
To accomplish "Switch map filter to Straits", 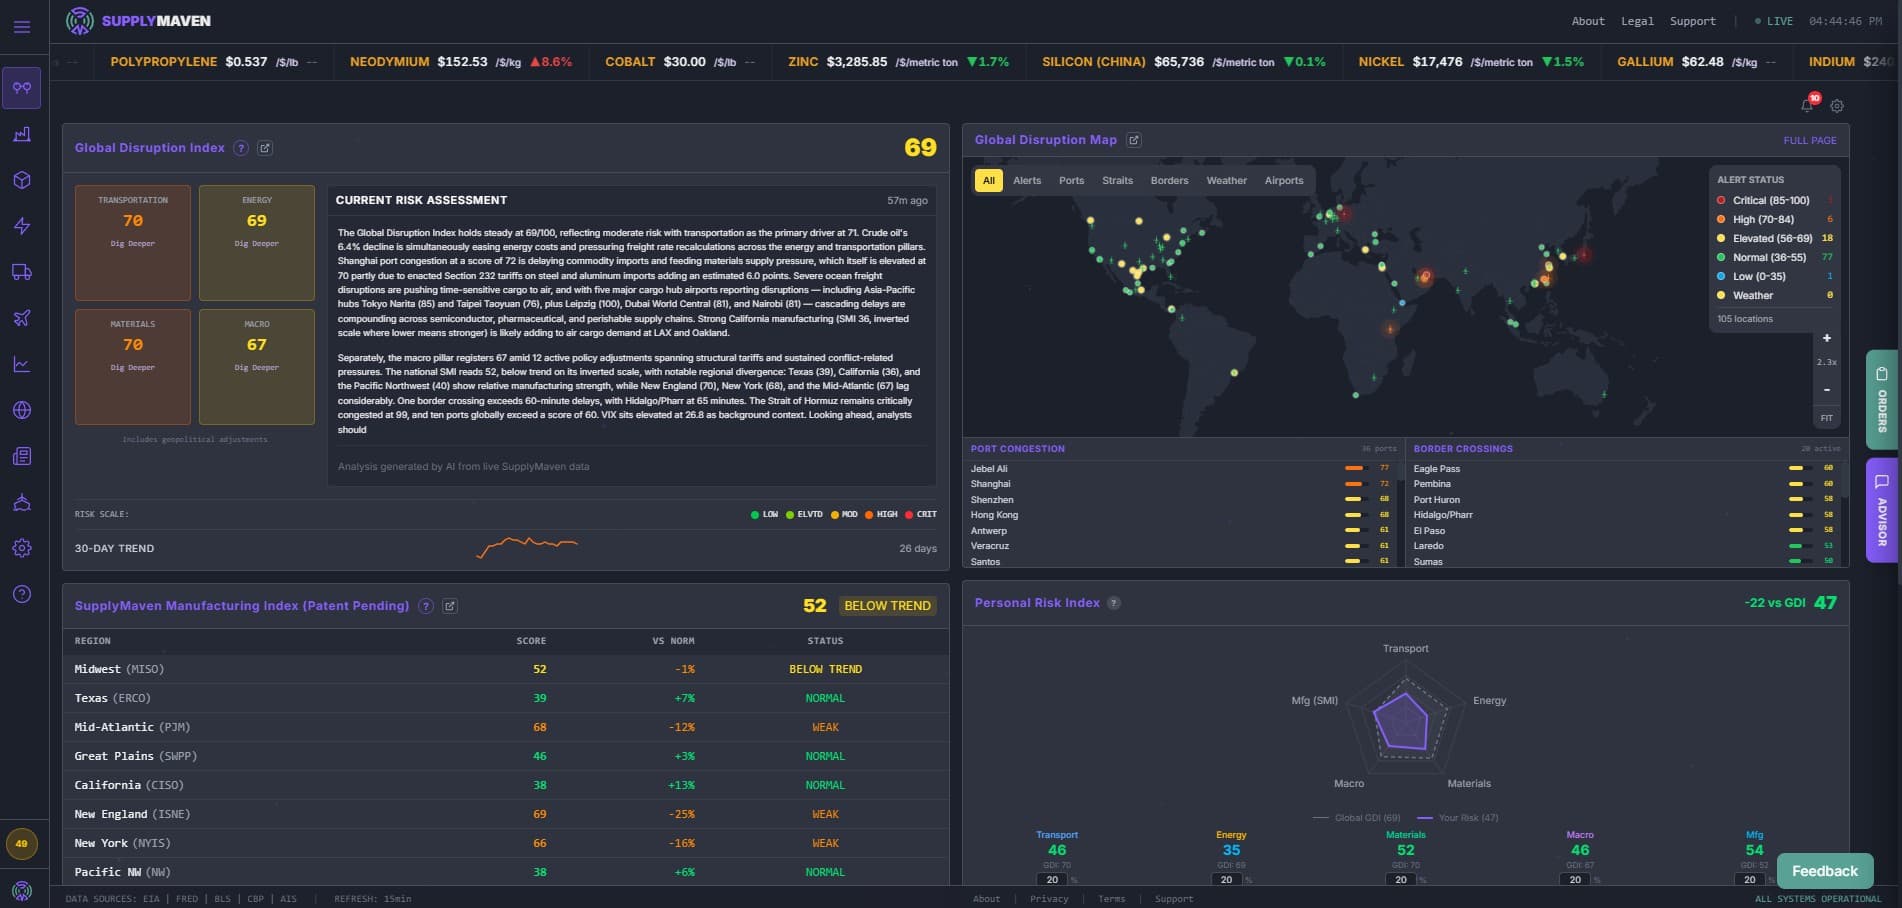I will pyautogui.click(x=1118, y=181).
